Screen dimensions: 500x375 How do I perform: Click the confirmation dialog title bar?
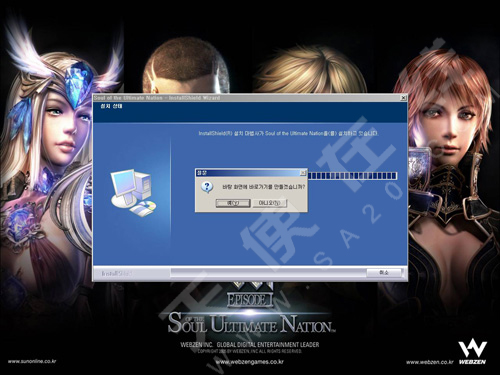(x=248, y=173)
